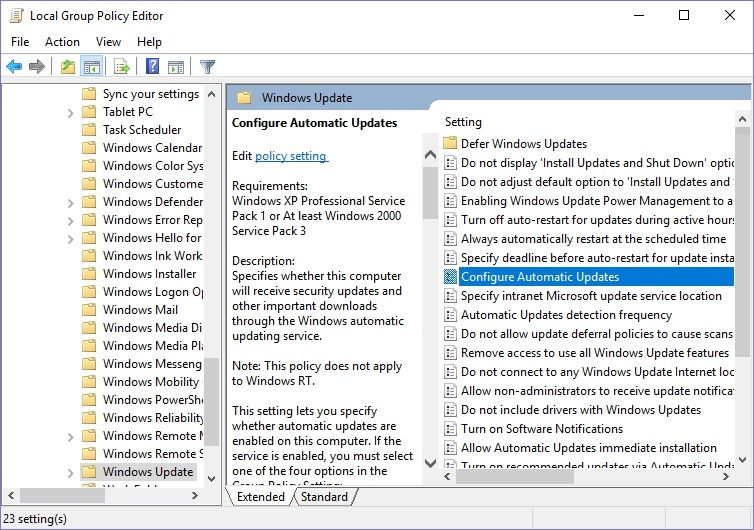Screen dimensions: 754x530
Task: Click folder icon next to Windows Defender
Action: [89, 202]
